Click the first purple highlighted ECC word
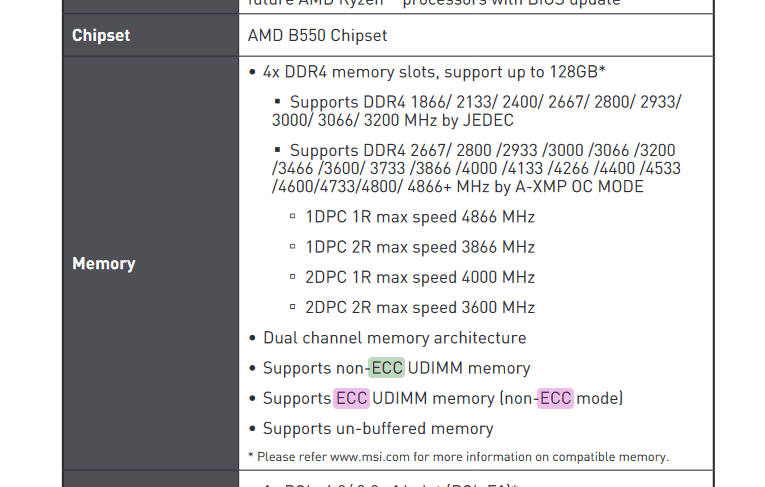This screenshot has height=487, width=765. coord(351,398)
